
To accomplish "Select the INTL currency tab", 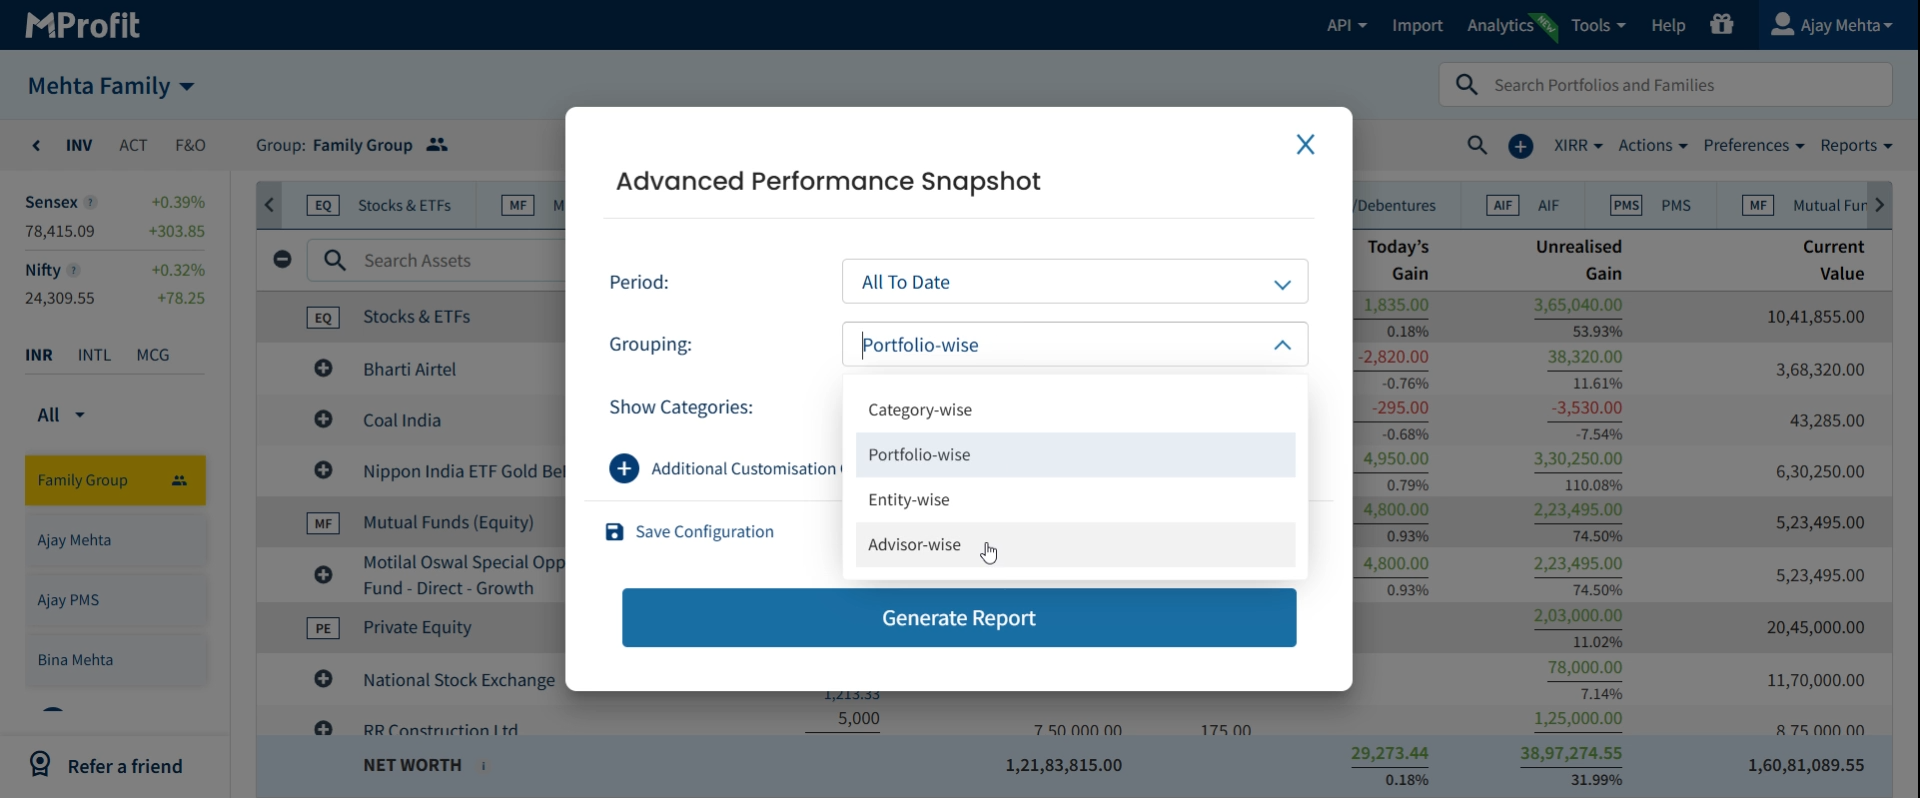I will [x=94, y=355].
